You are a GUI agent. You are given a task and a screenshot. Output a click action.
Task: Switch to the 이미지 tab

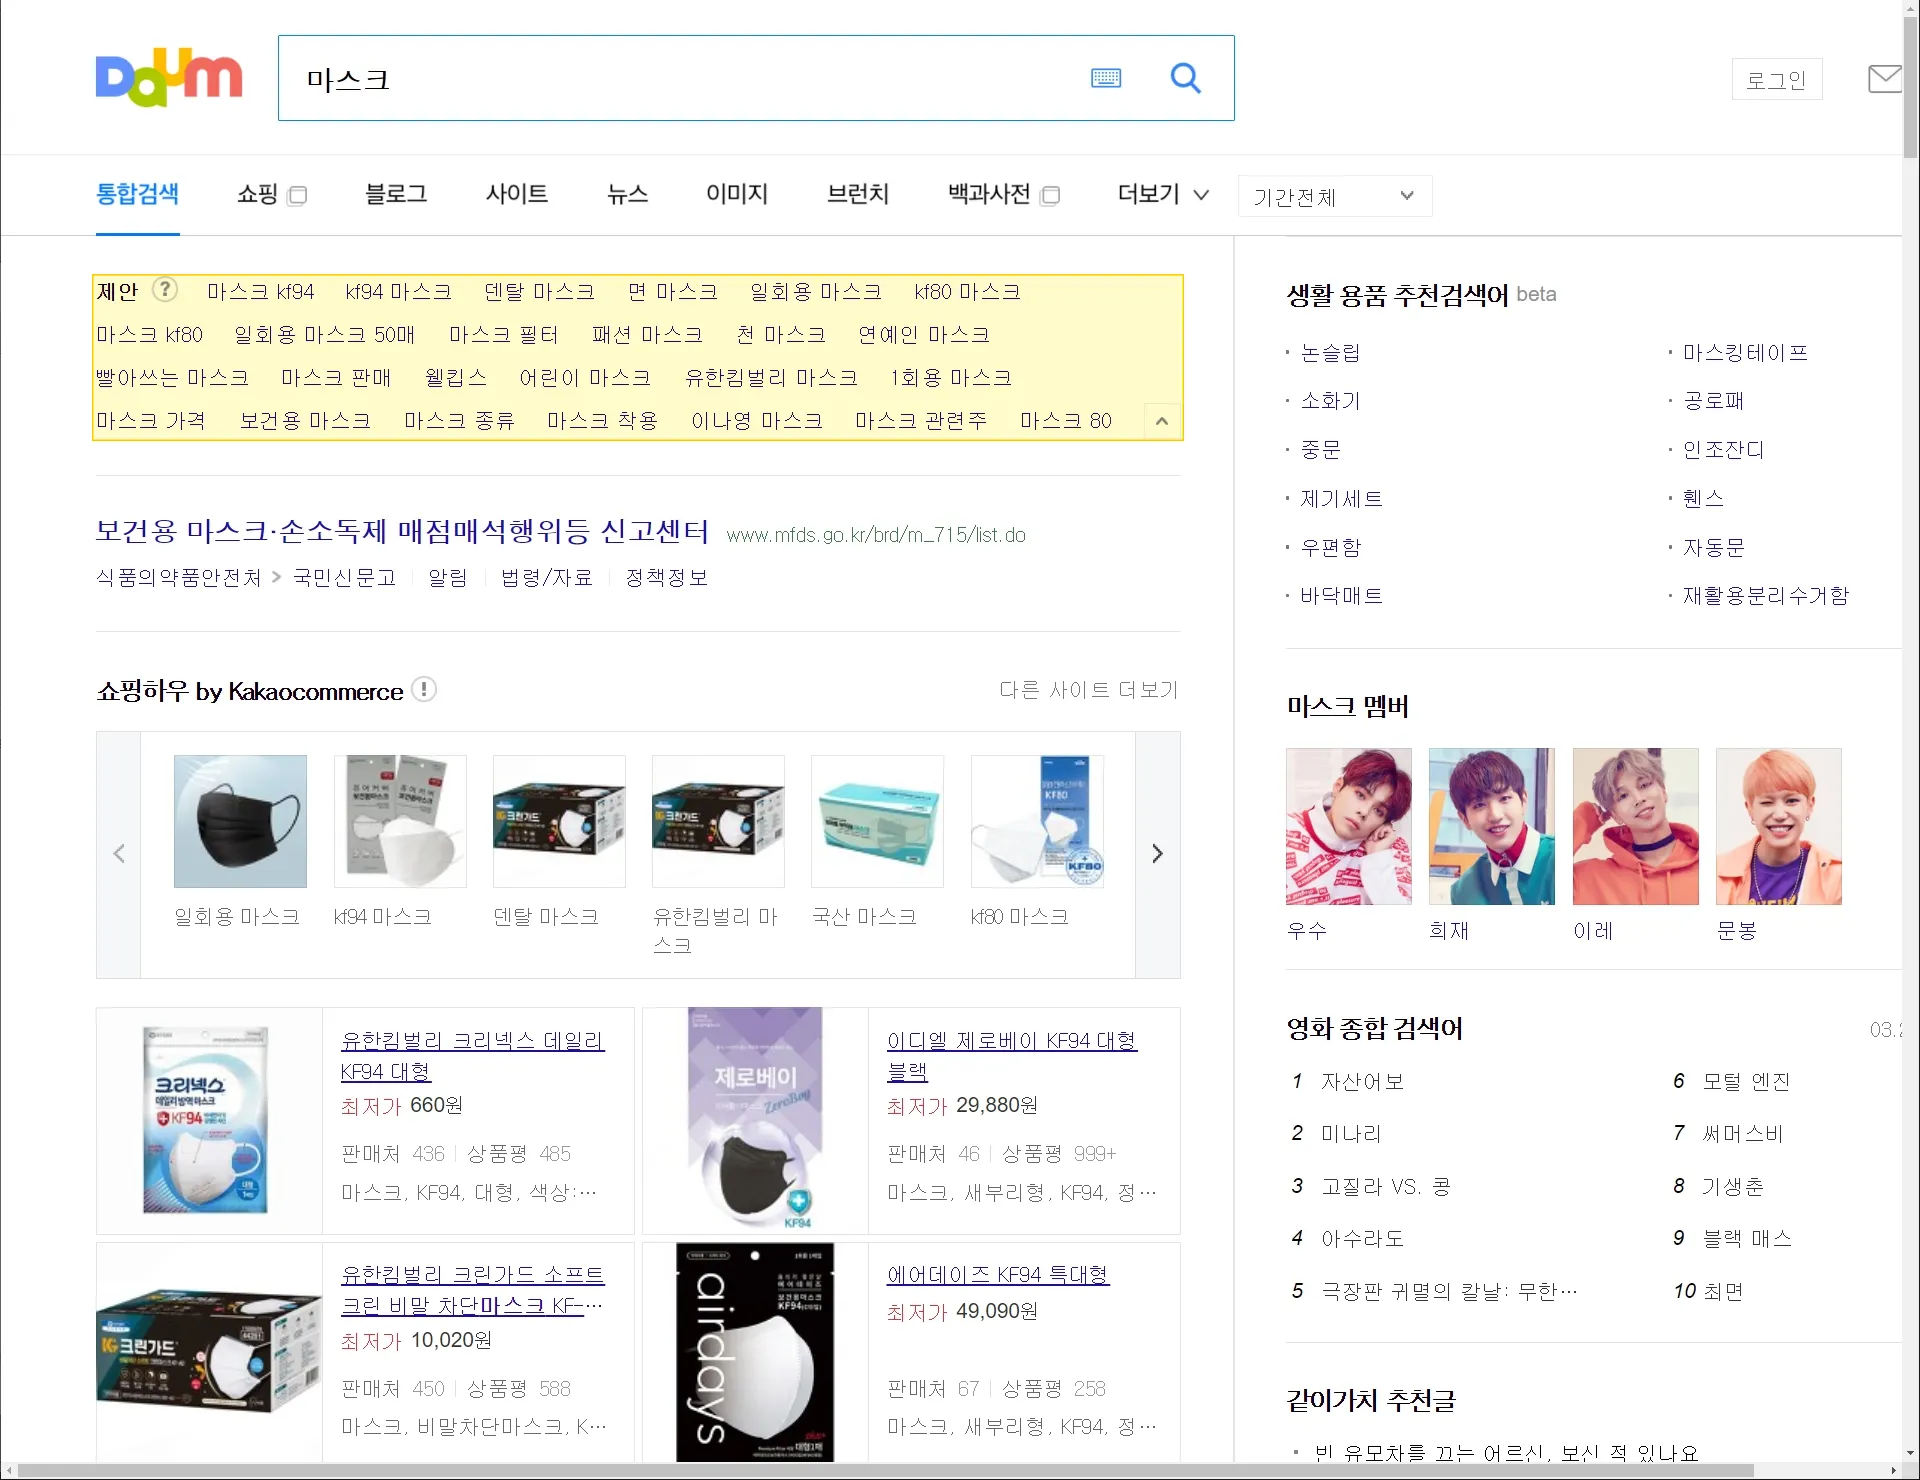point(736,194)
